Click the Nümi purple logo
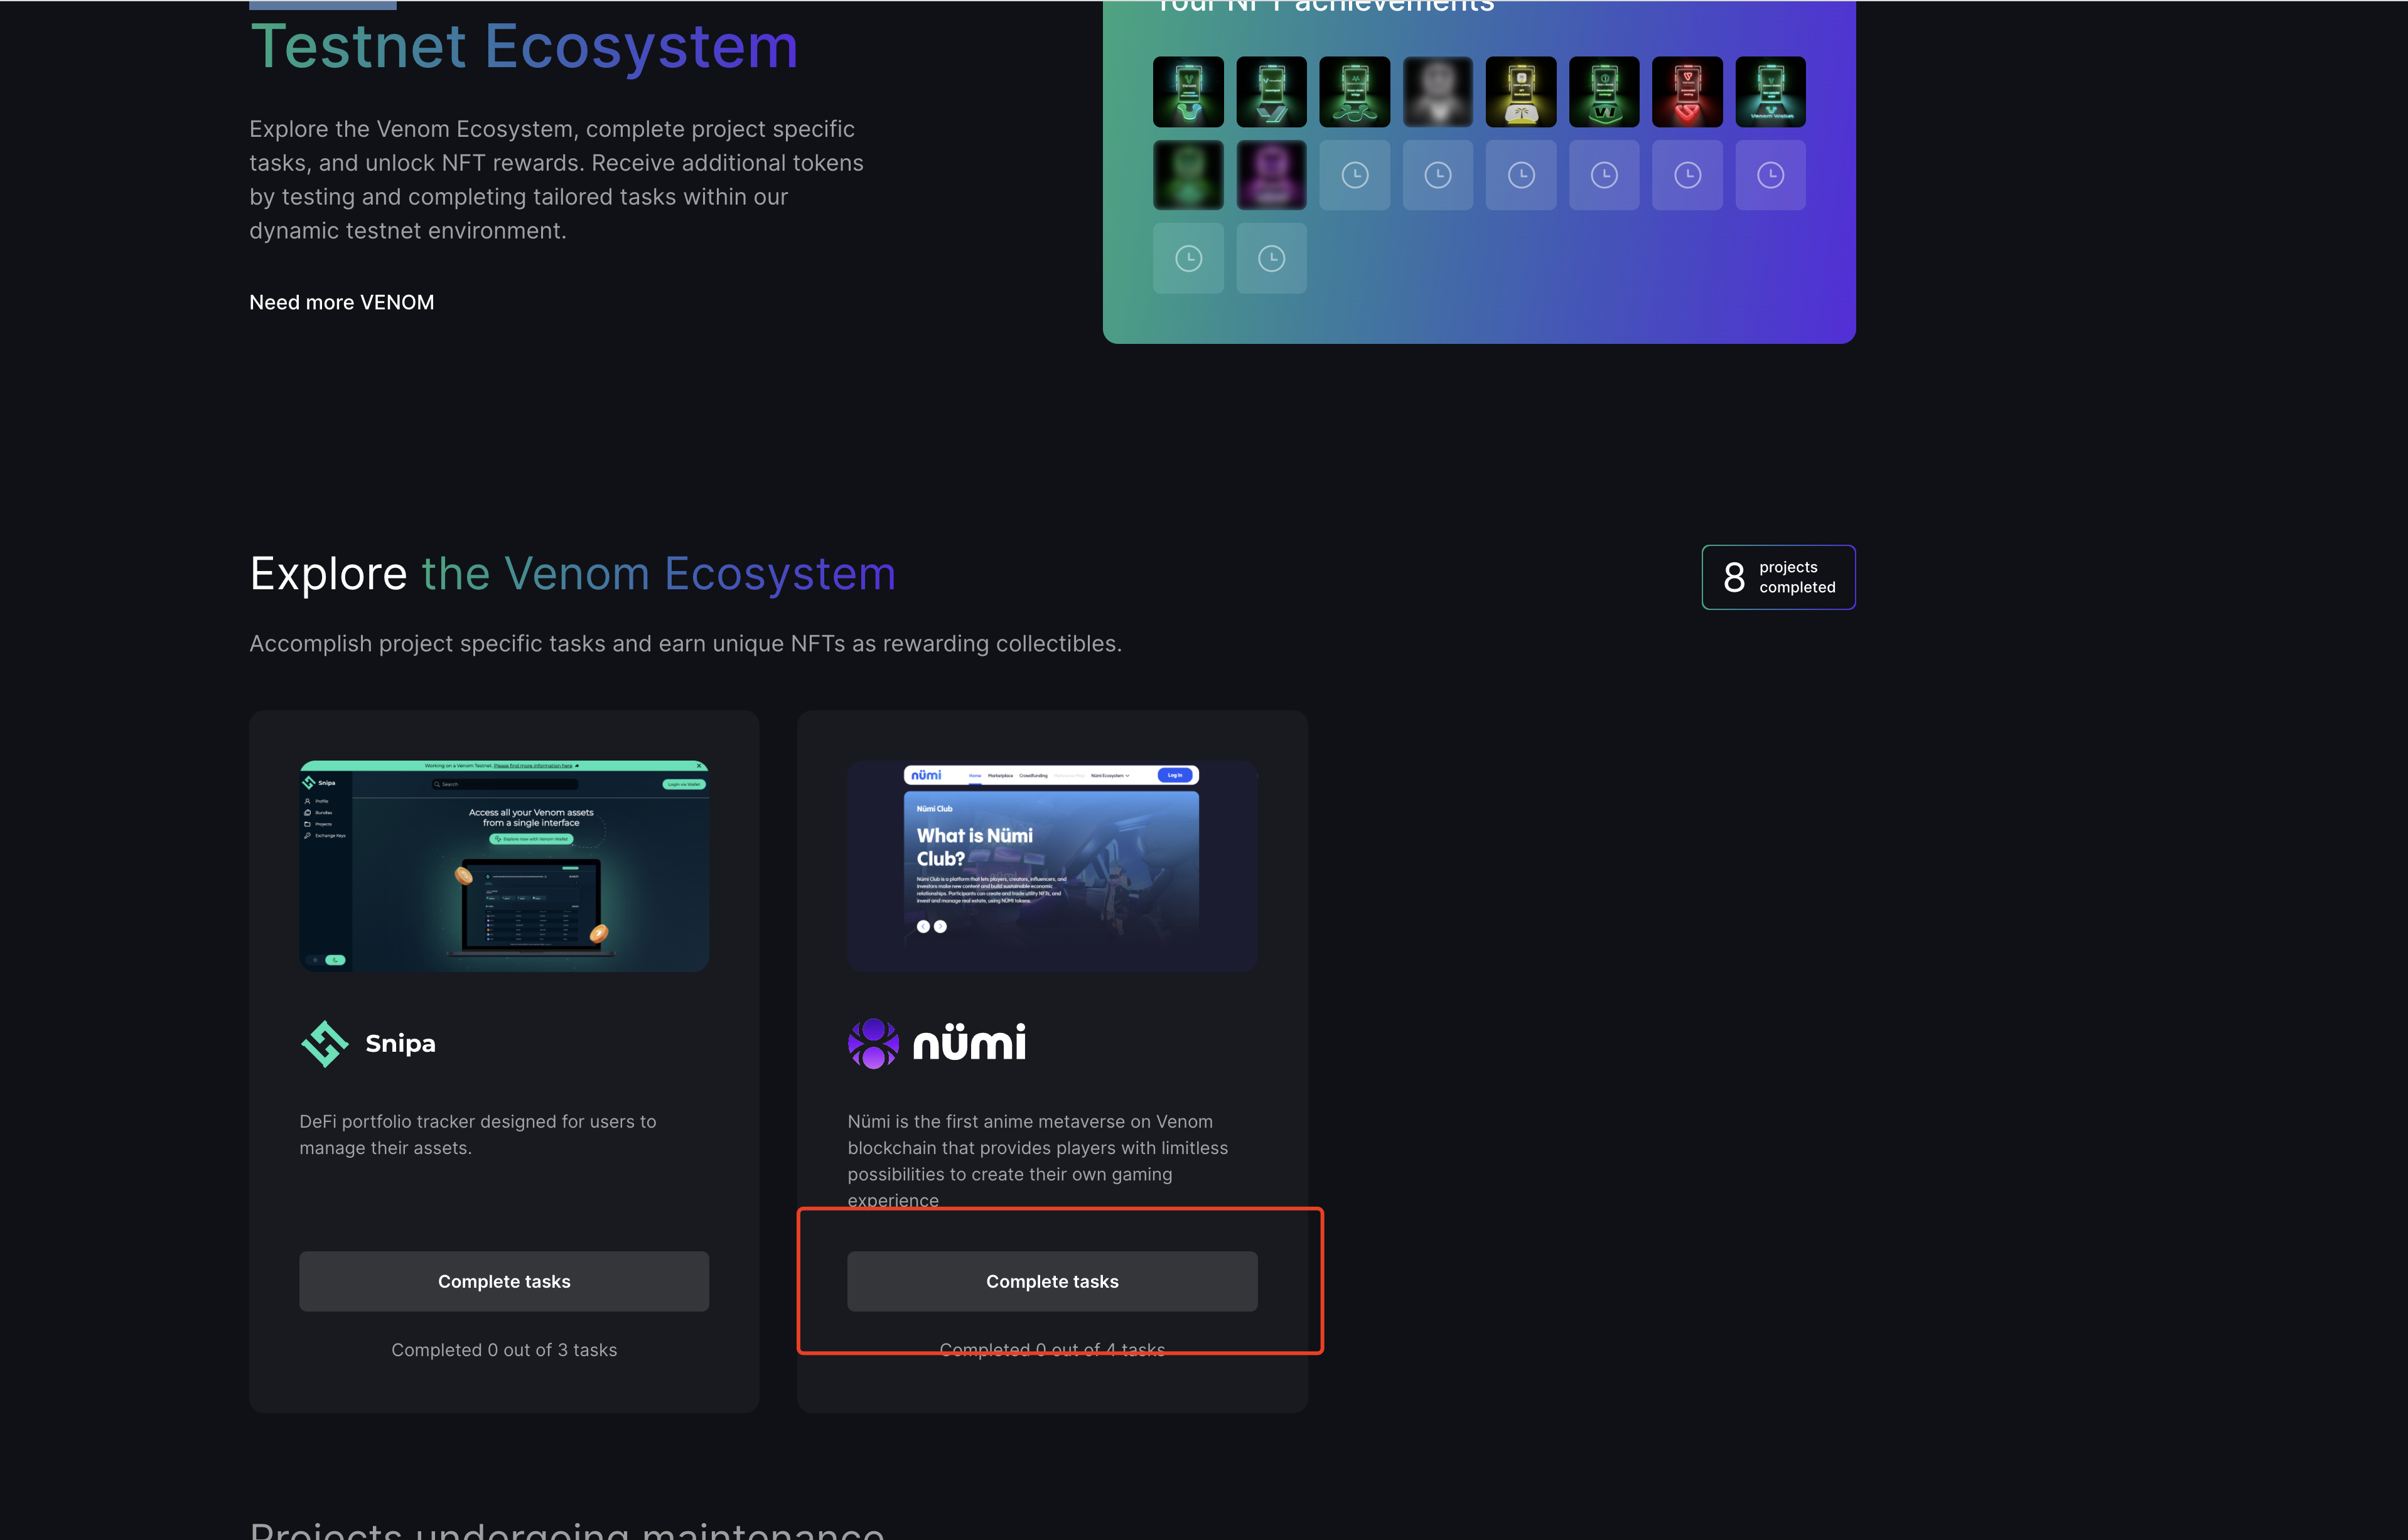Image resolution: width=2408 pixels, height=1540 pixels. click(873, 1043)
